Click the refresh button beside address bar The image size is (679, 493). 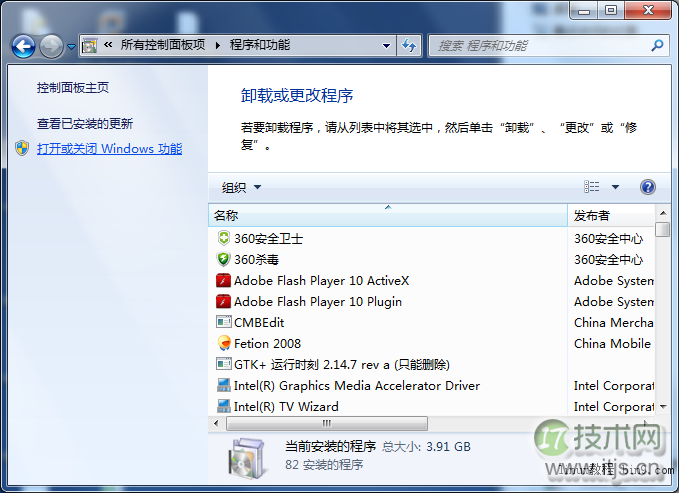point(409,45)
